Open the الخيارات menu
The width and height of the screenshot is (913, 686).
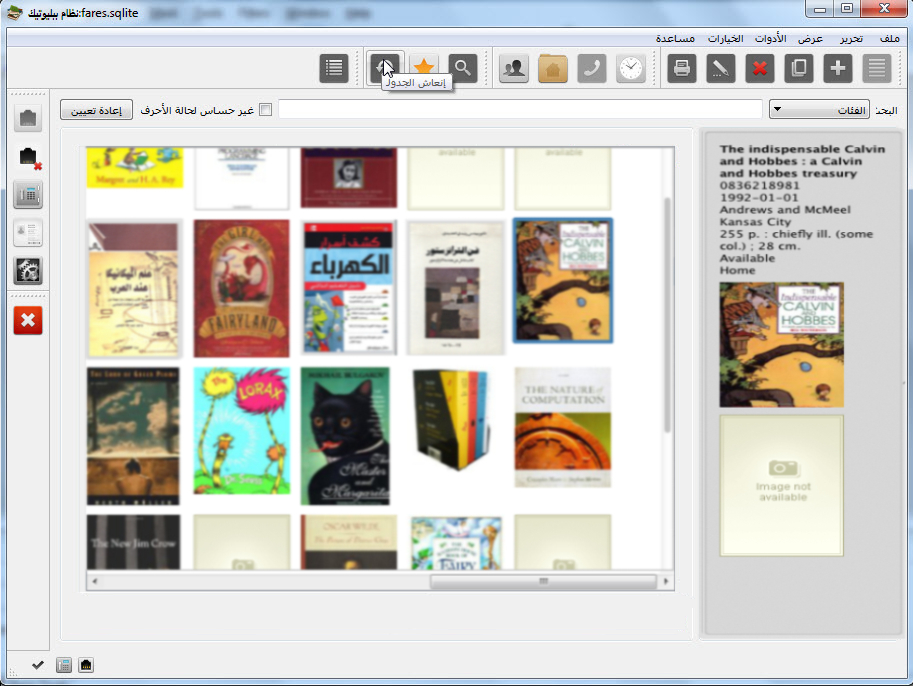[x=726, y=38]
